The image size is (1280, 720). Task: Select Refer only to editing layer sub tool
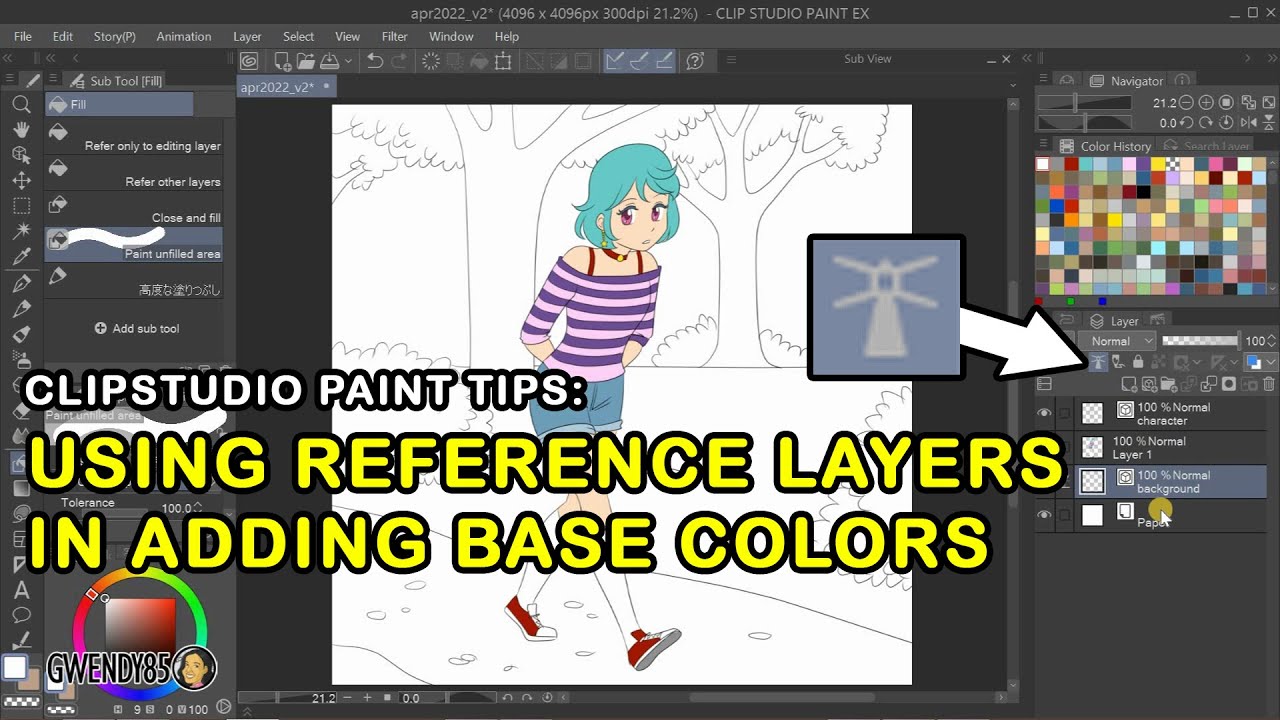point(134,138)
